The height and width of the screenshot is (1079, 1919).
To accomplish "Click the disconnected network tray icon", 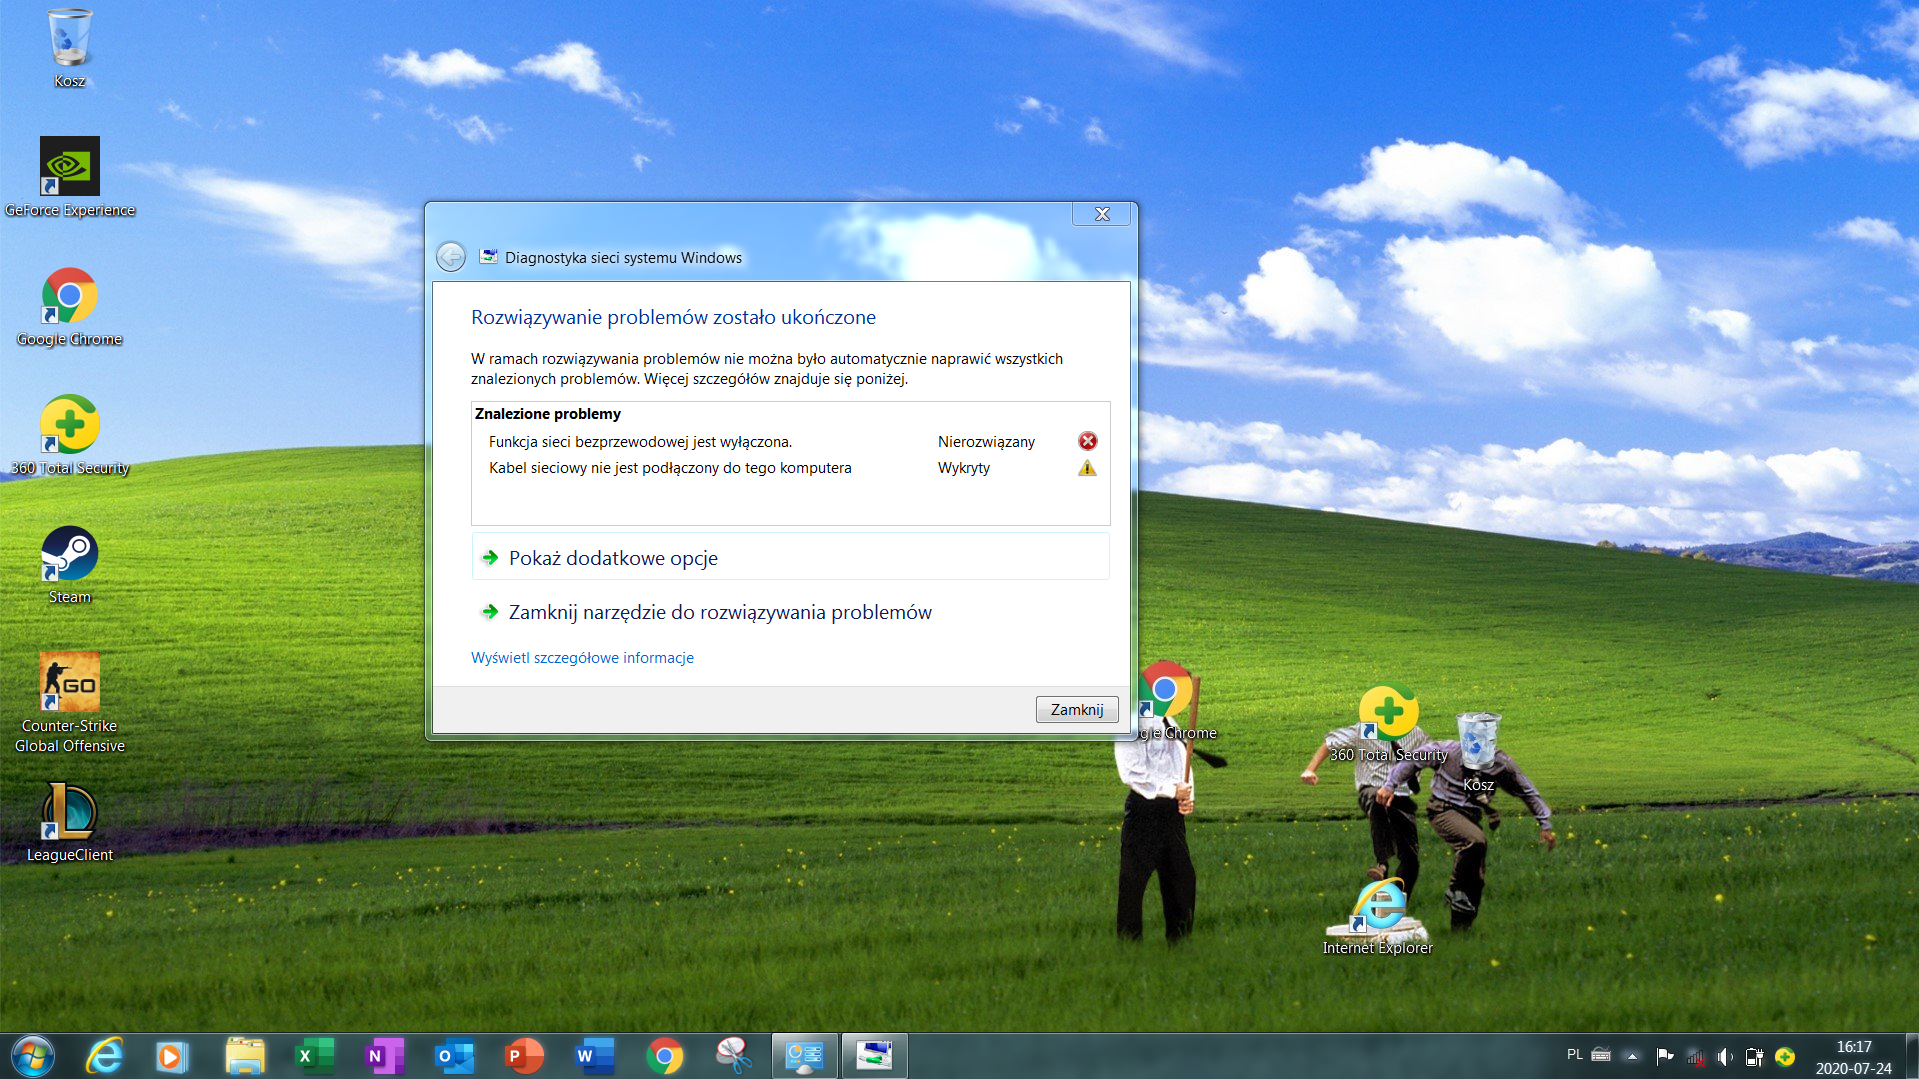I will point(1695,1056).
